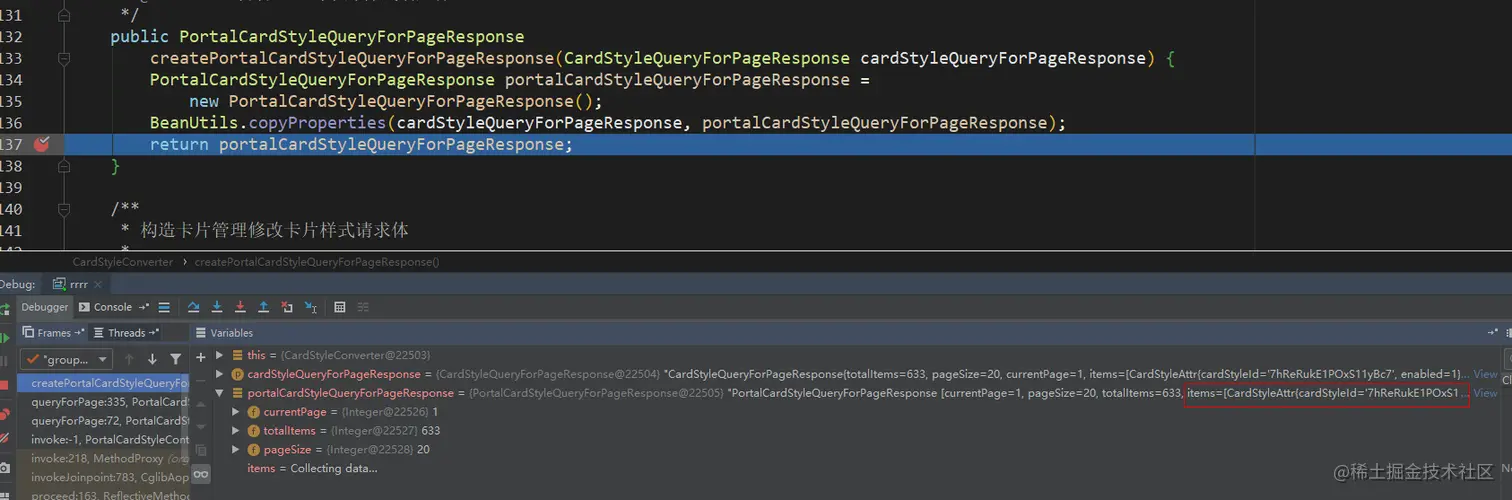The height and width of the screenshot is (500, 1512).
Task: Open the Threads tab
Action: [126, 333]
